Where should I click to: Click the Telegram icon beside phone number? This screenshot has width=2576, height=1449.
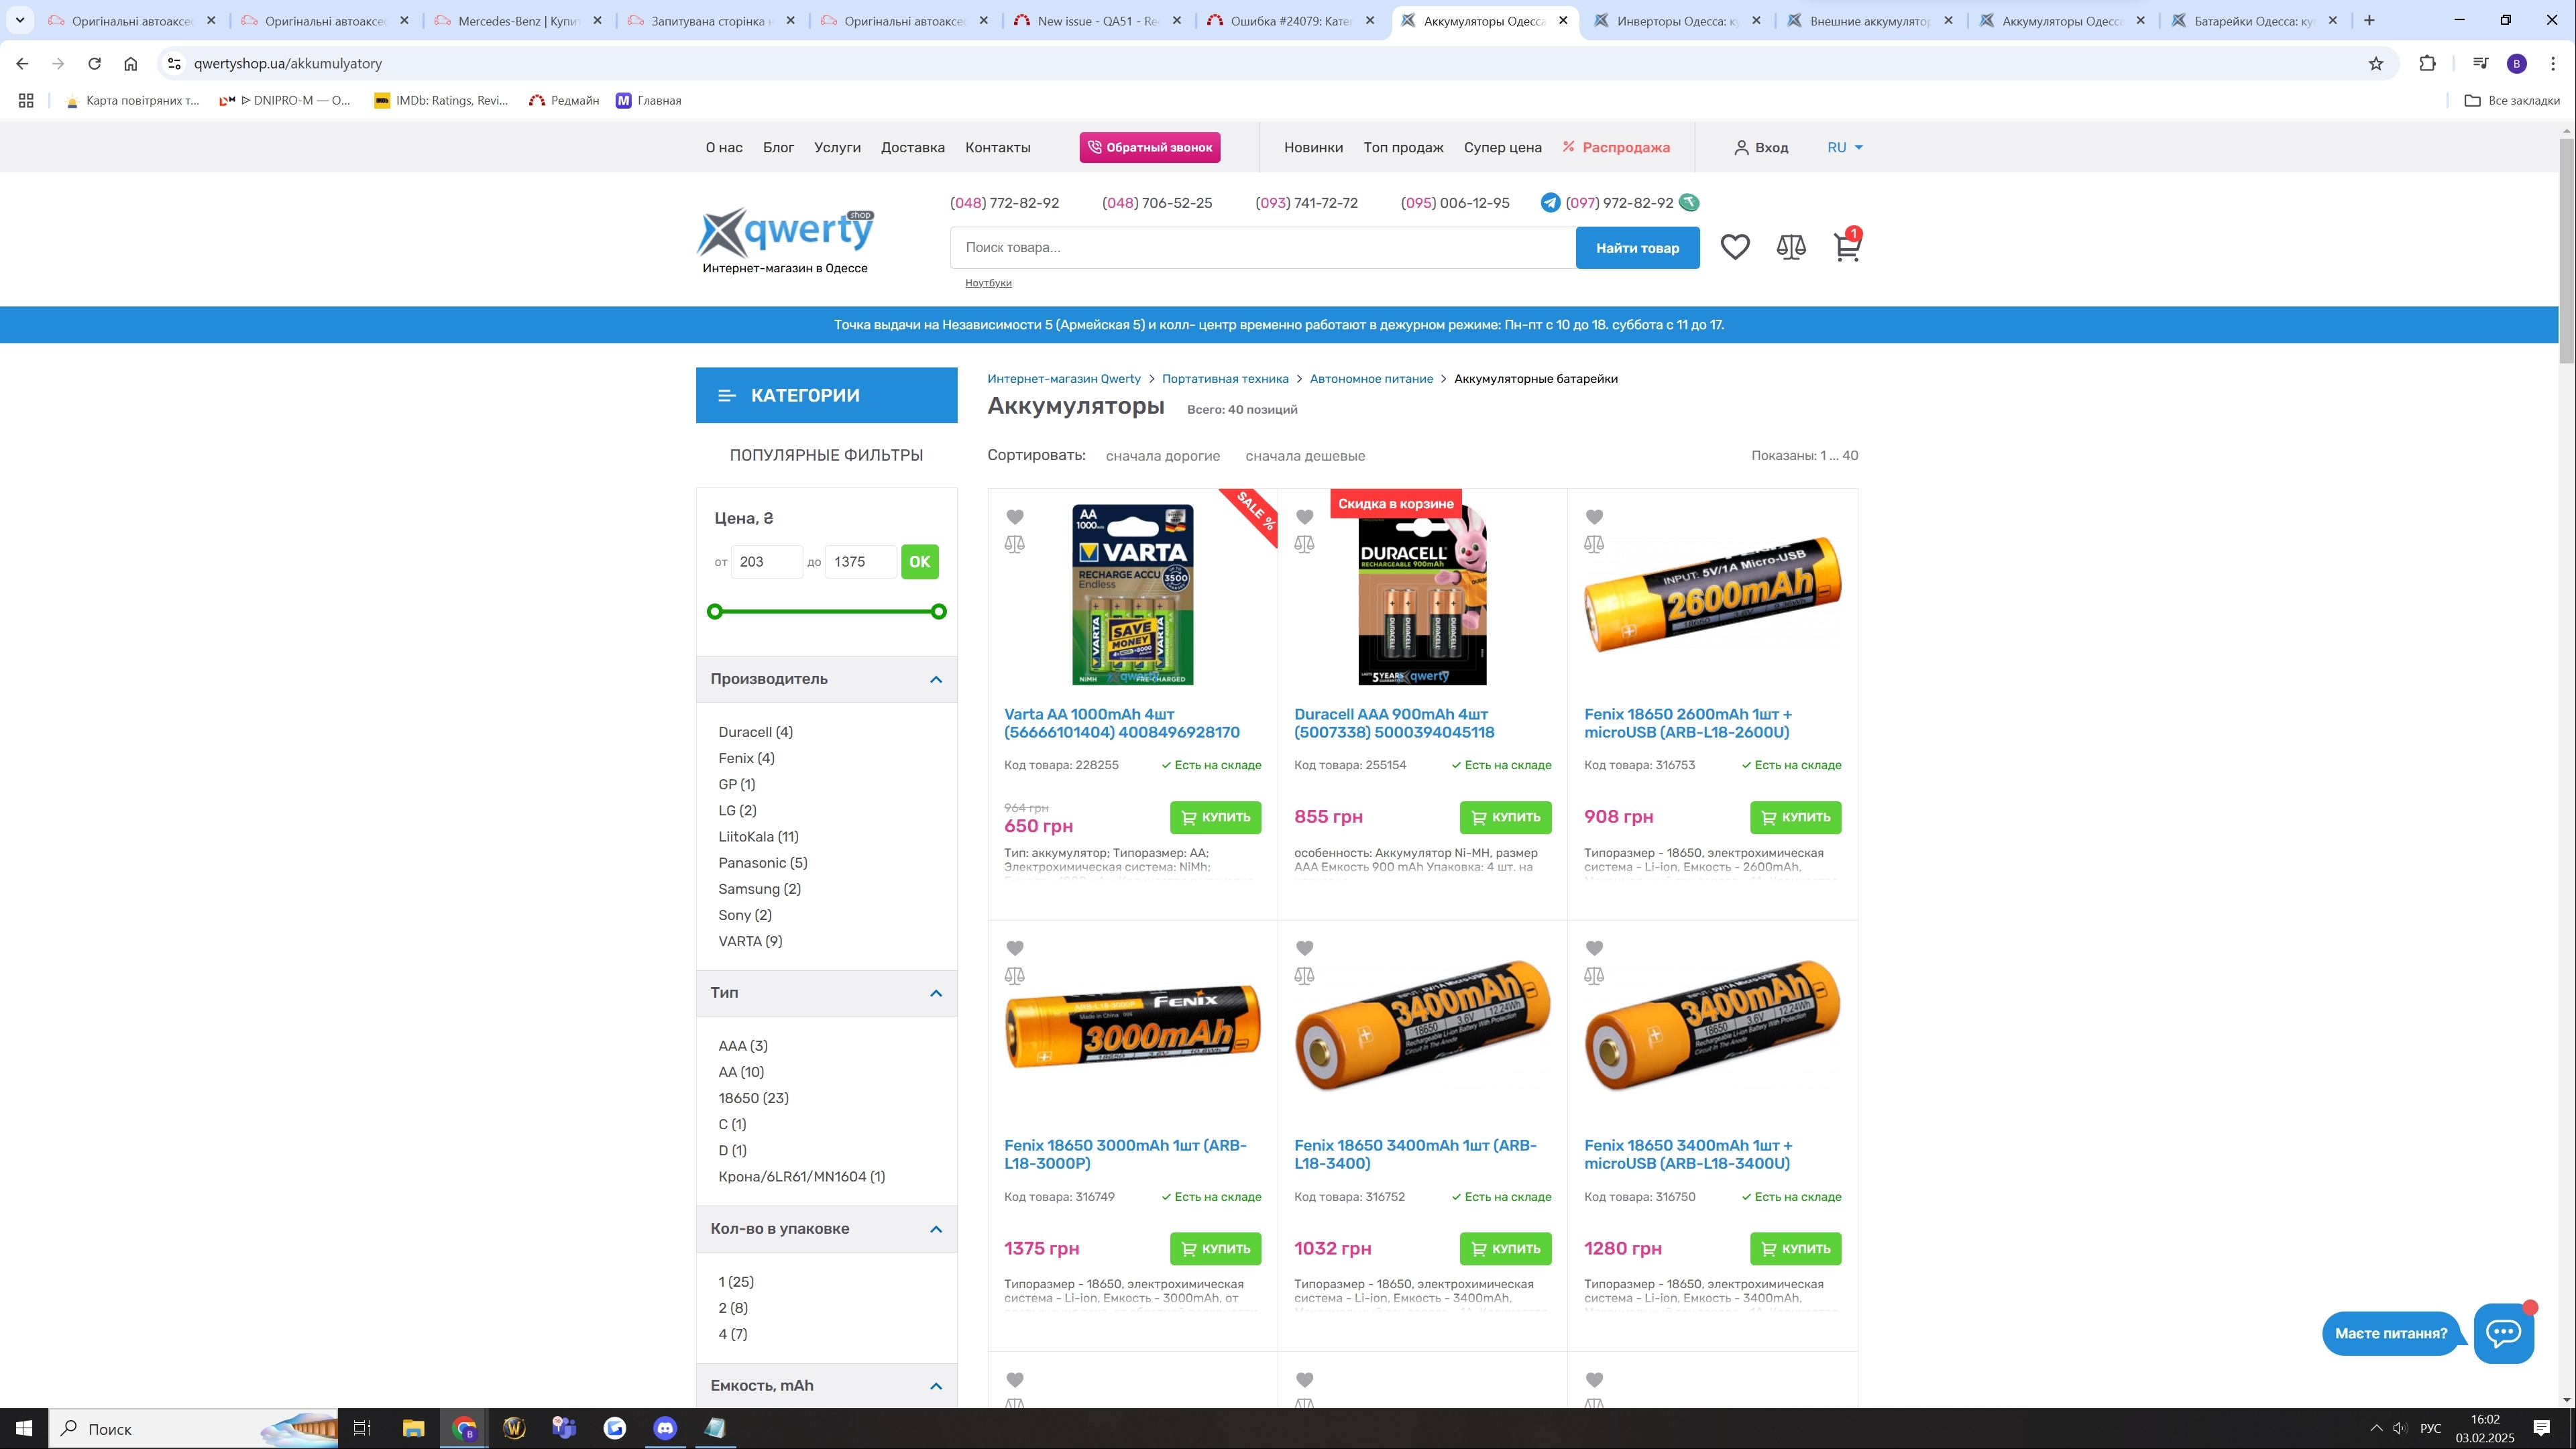point(1550,203)
